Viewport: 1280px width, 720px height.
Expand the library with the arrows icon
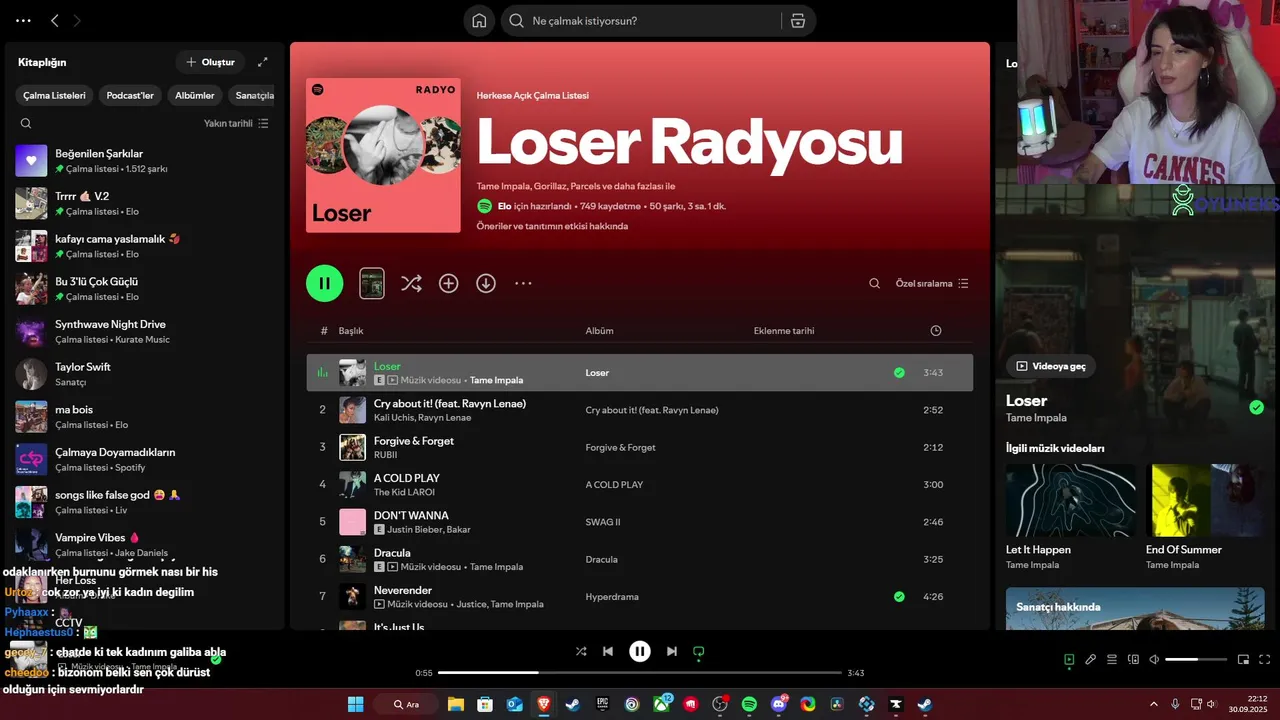click(x=263, y=62)
